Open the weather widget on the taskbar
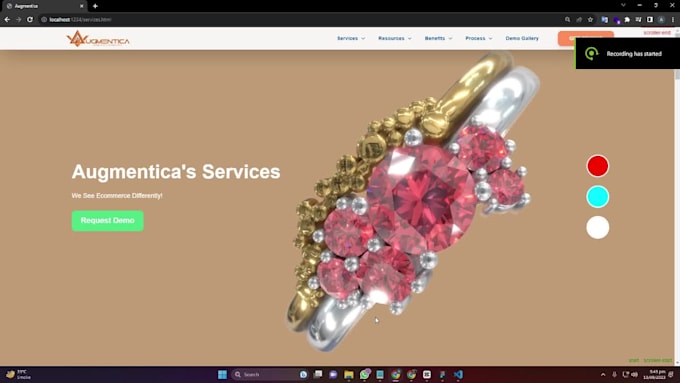Screen dimensions: 680x383 (x=18, y=374)
